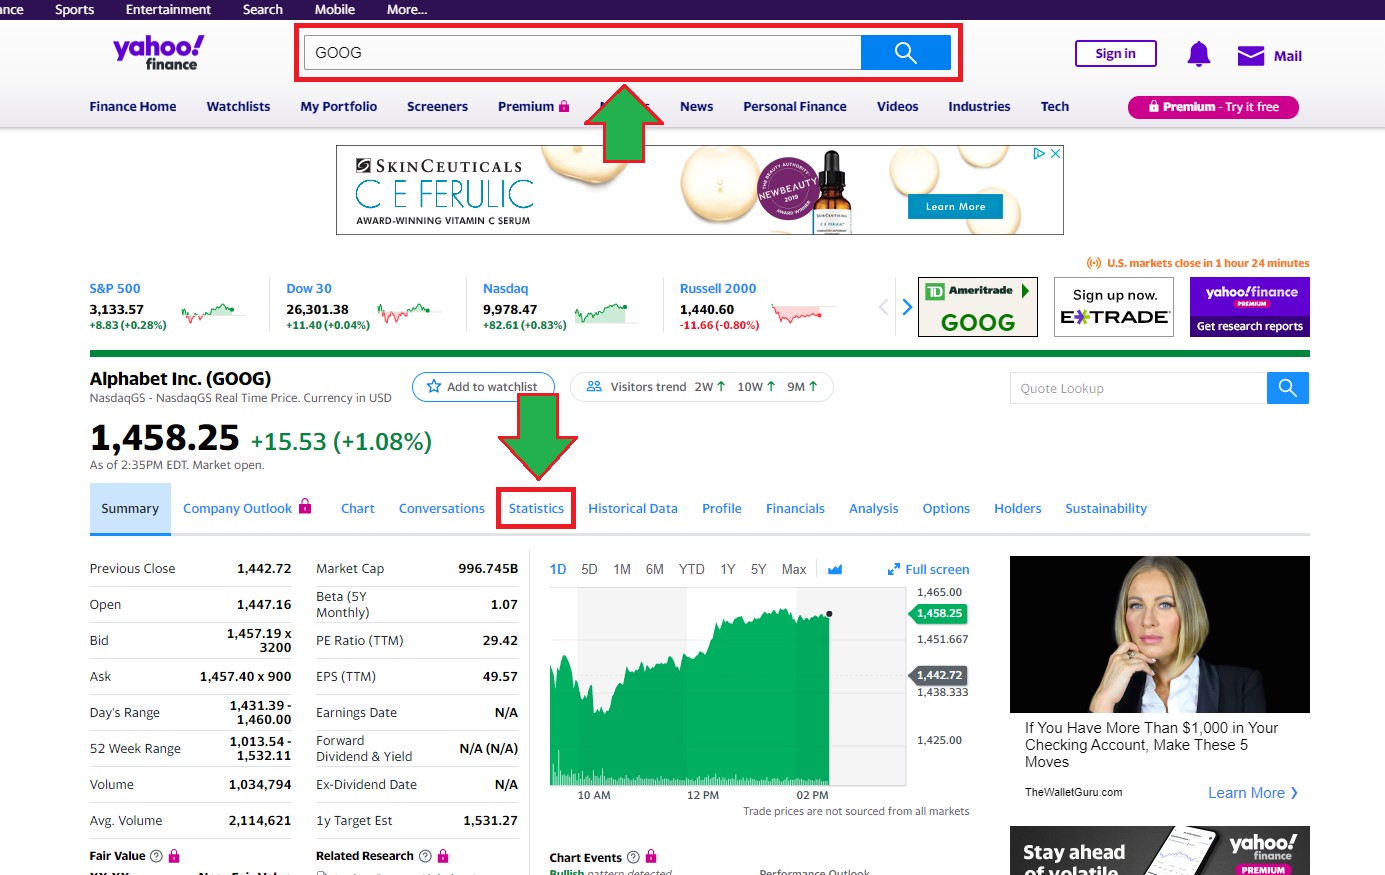Select the 1Y chart range
This screenshot has height=875, width=1385.
point(728,569)
